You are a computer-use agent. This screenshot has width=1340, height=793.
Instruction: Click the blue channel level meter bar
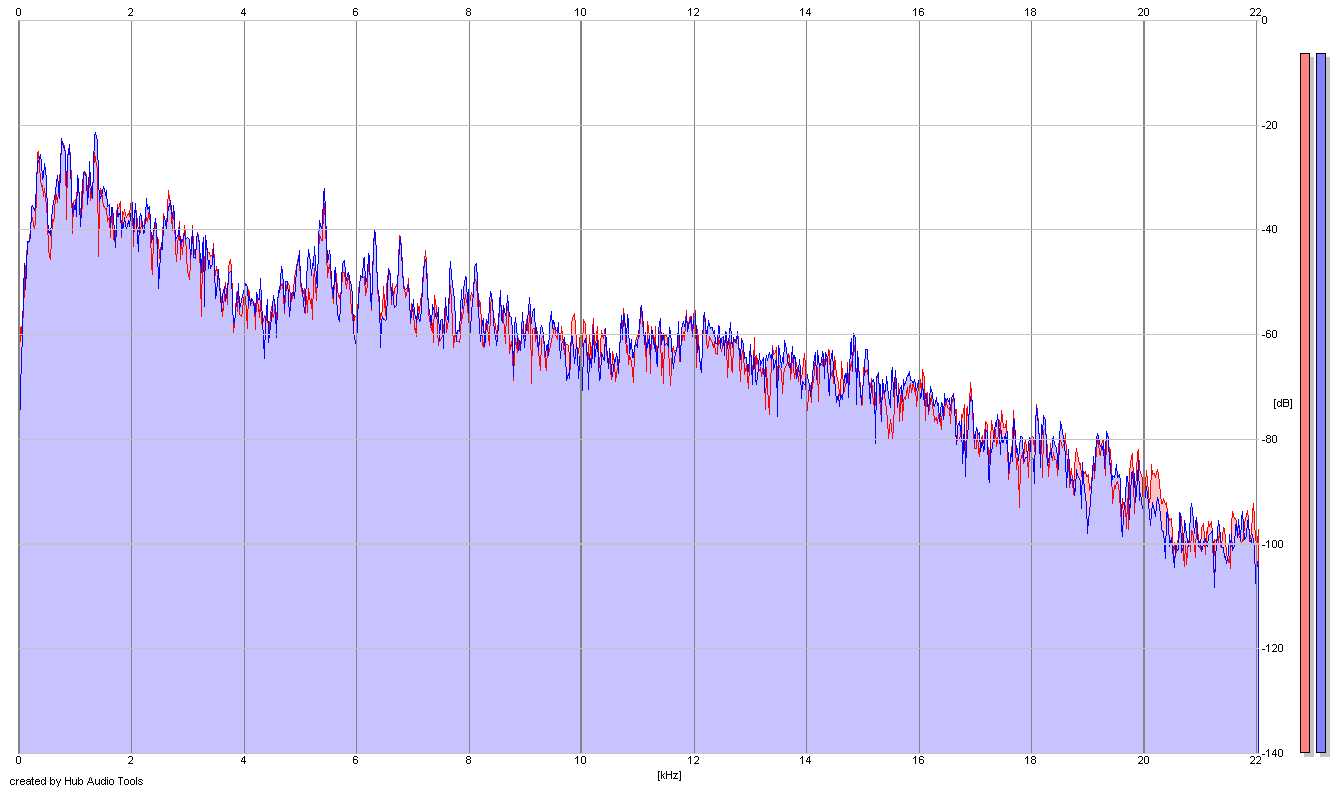click(1321, 400)
